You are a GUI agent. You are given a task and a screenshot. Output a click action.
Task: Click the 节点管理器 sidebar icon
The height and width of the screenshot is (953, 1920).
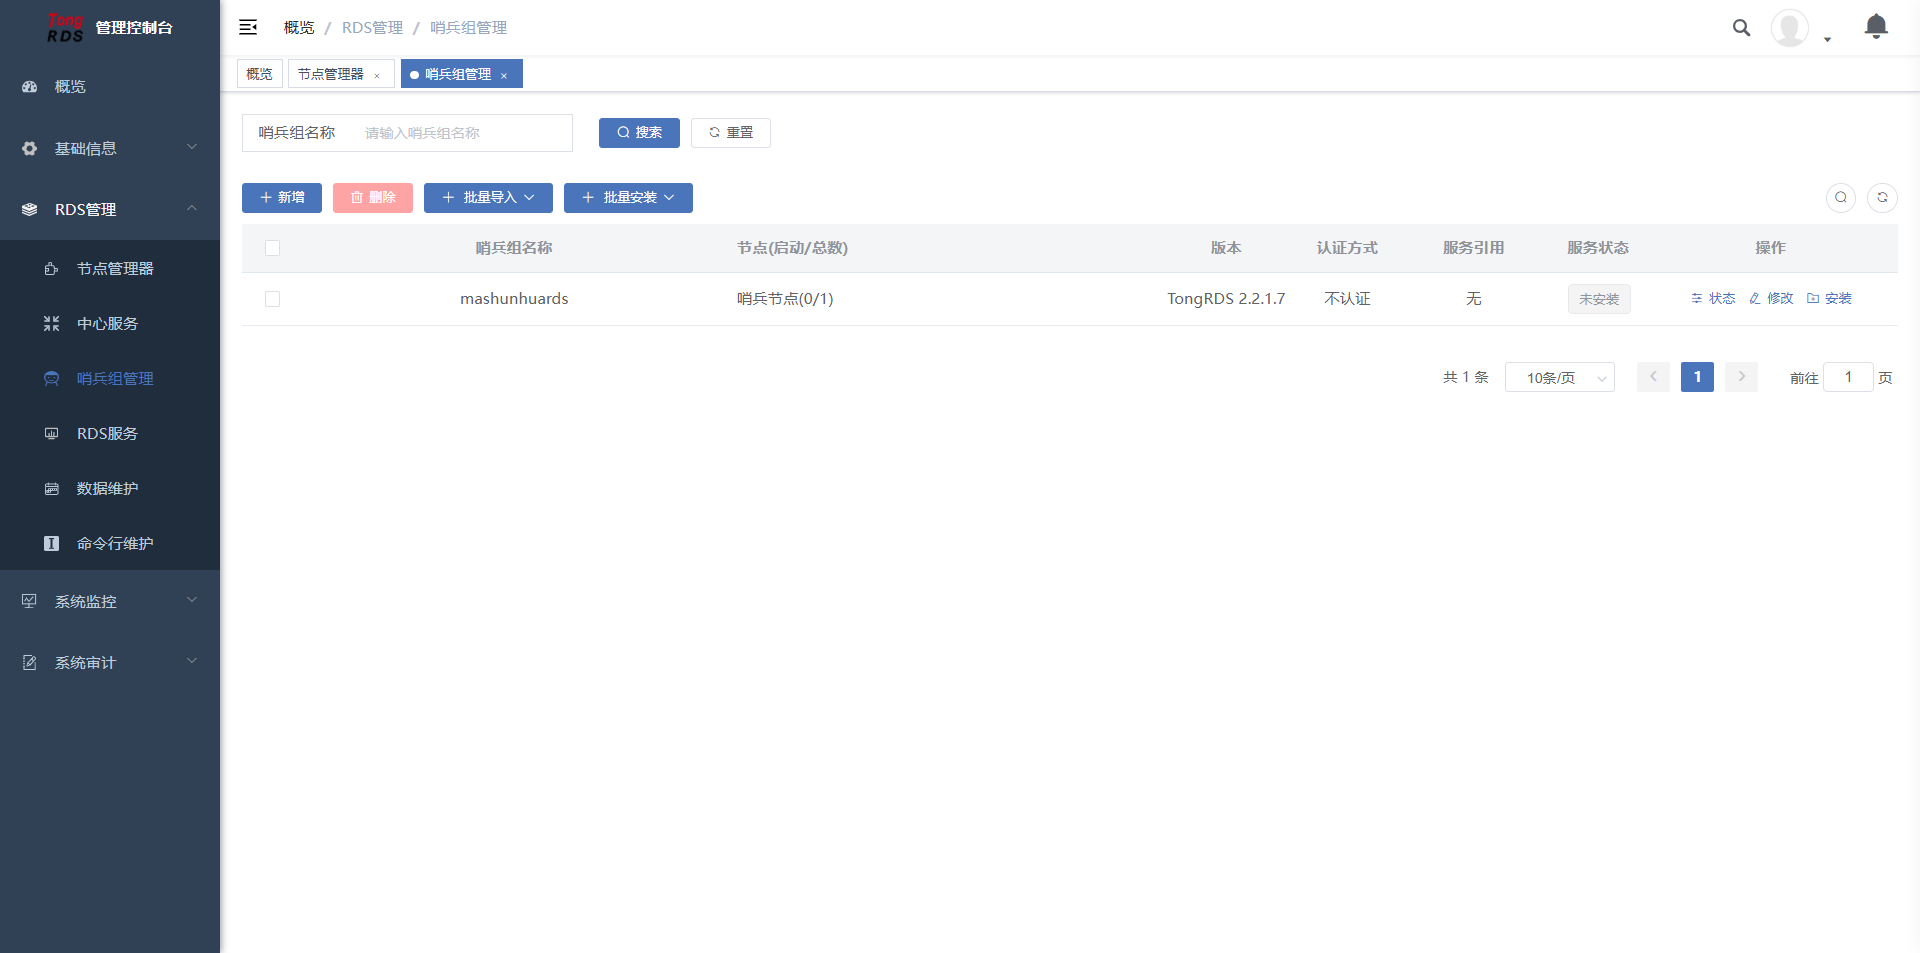tap(52, 269)
